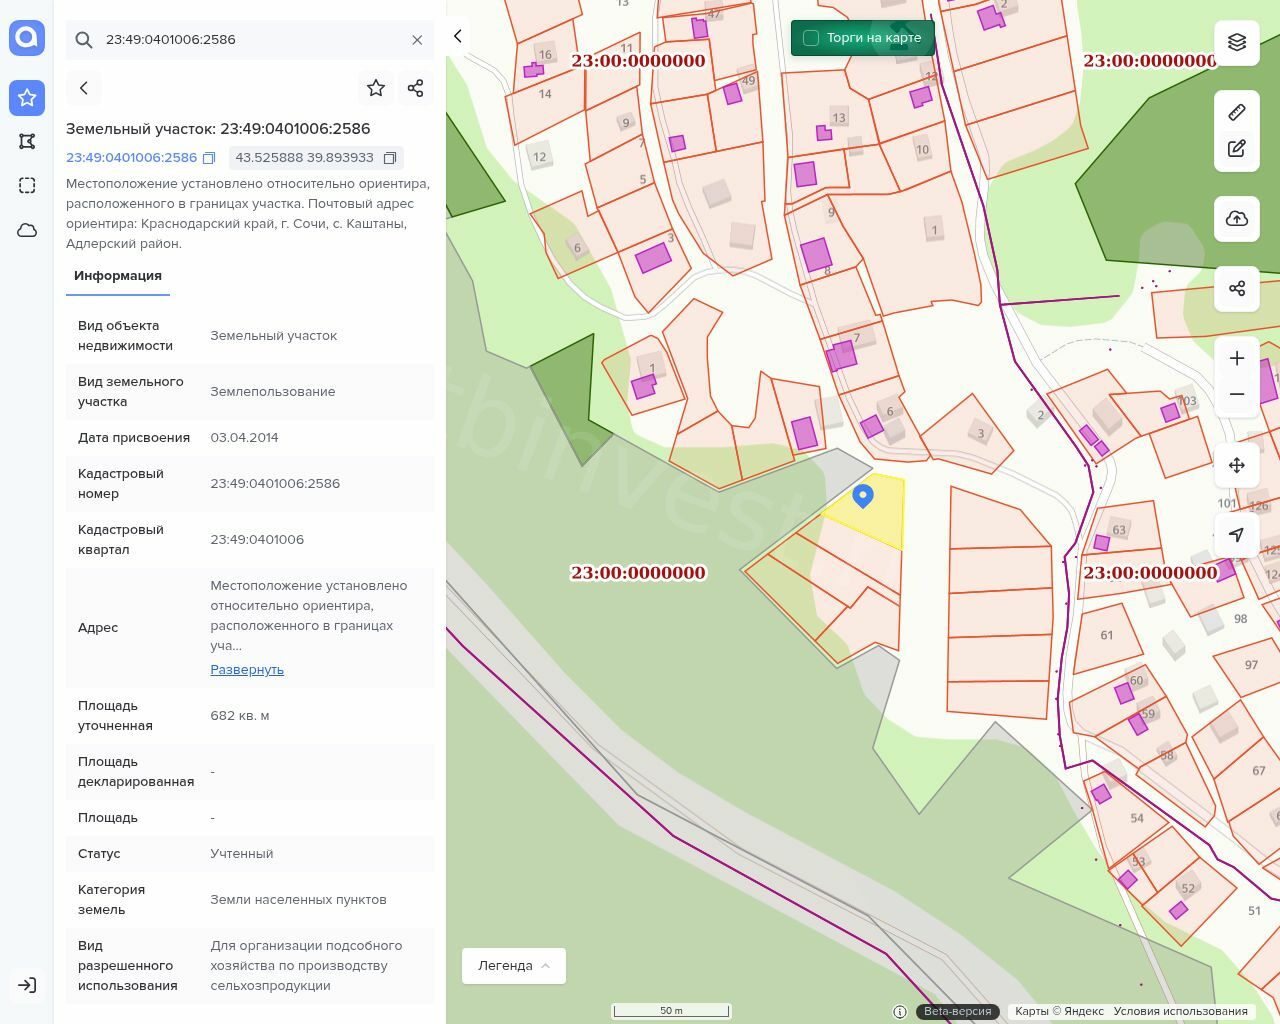Zoom in on the map
The image size is (1280, 1024).
(1237, 358)
